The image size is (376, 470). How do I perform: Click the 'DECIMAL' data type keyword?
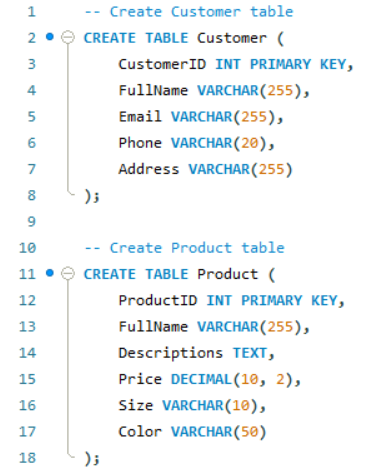(x=202, y=379)
